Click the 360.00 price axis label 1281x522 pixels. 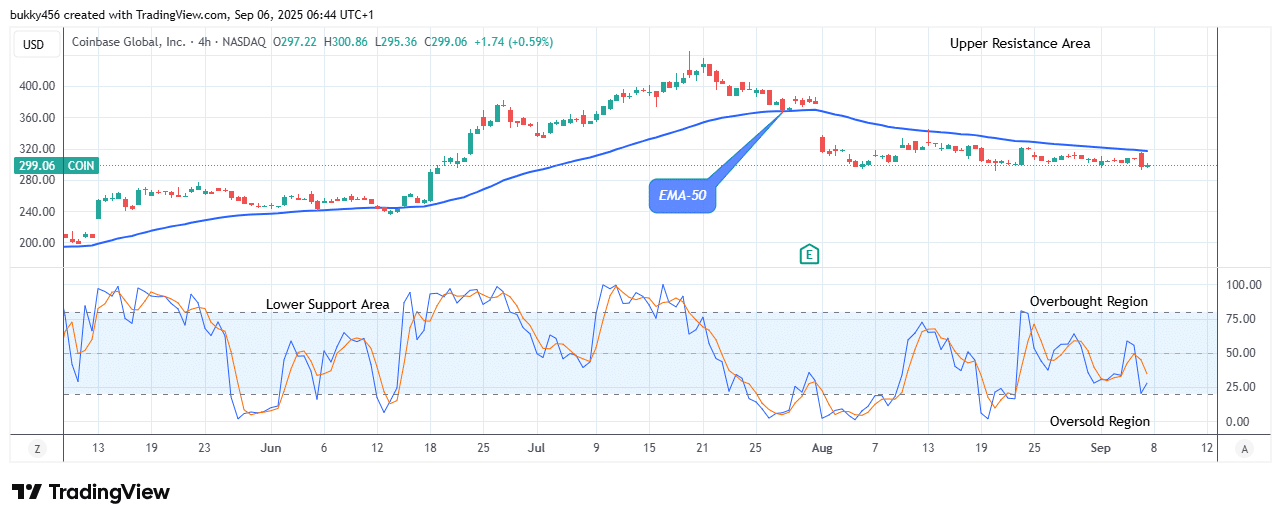[35, 118]
